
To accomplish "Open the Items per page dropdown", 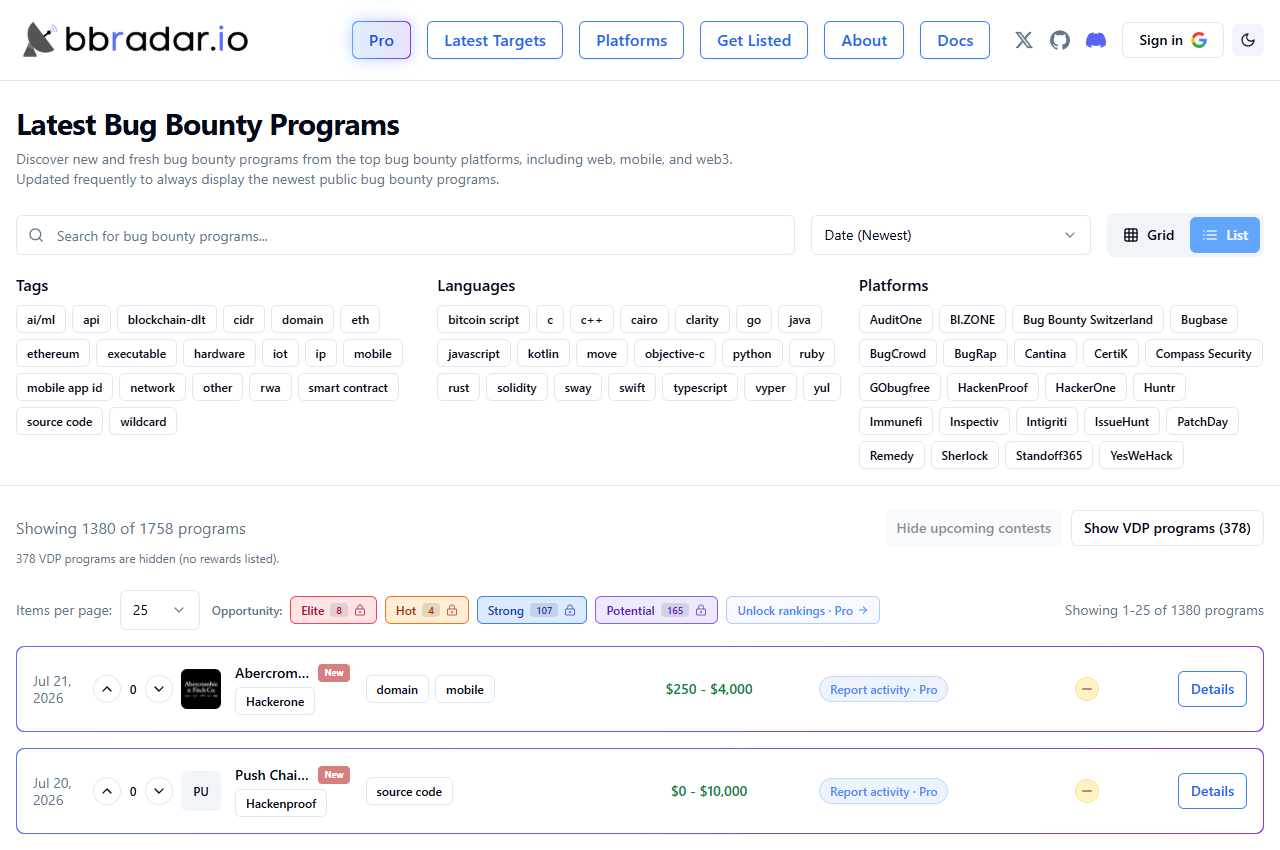I will pos(160,610).
